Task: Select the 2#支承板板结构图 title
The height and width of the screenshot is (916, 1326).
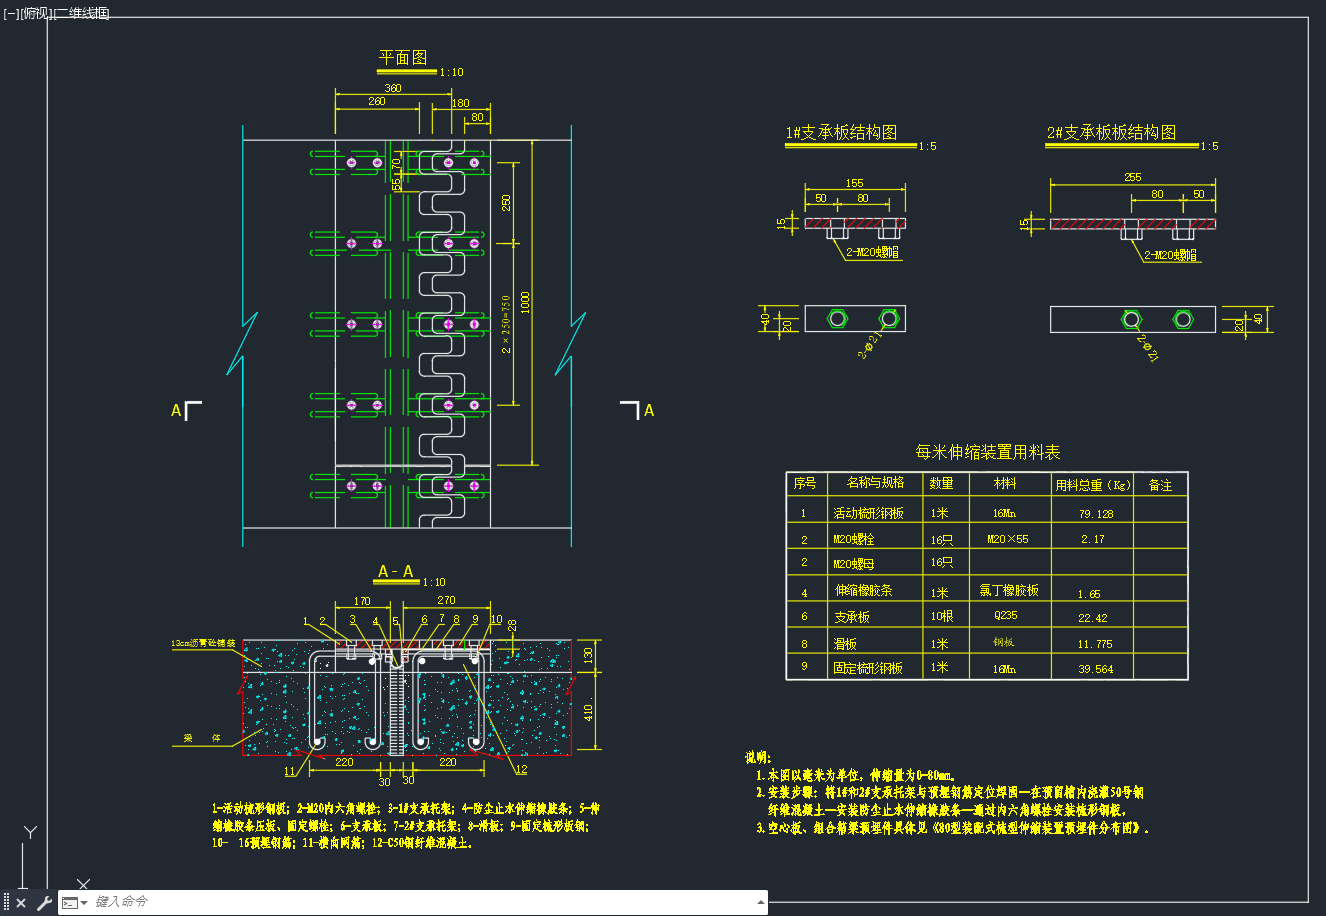Action: pos(1111,133)
